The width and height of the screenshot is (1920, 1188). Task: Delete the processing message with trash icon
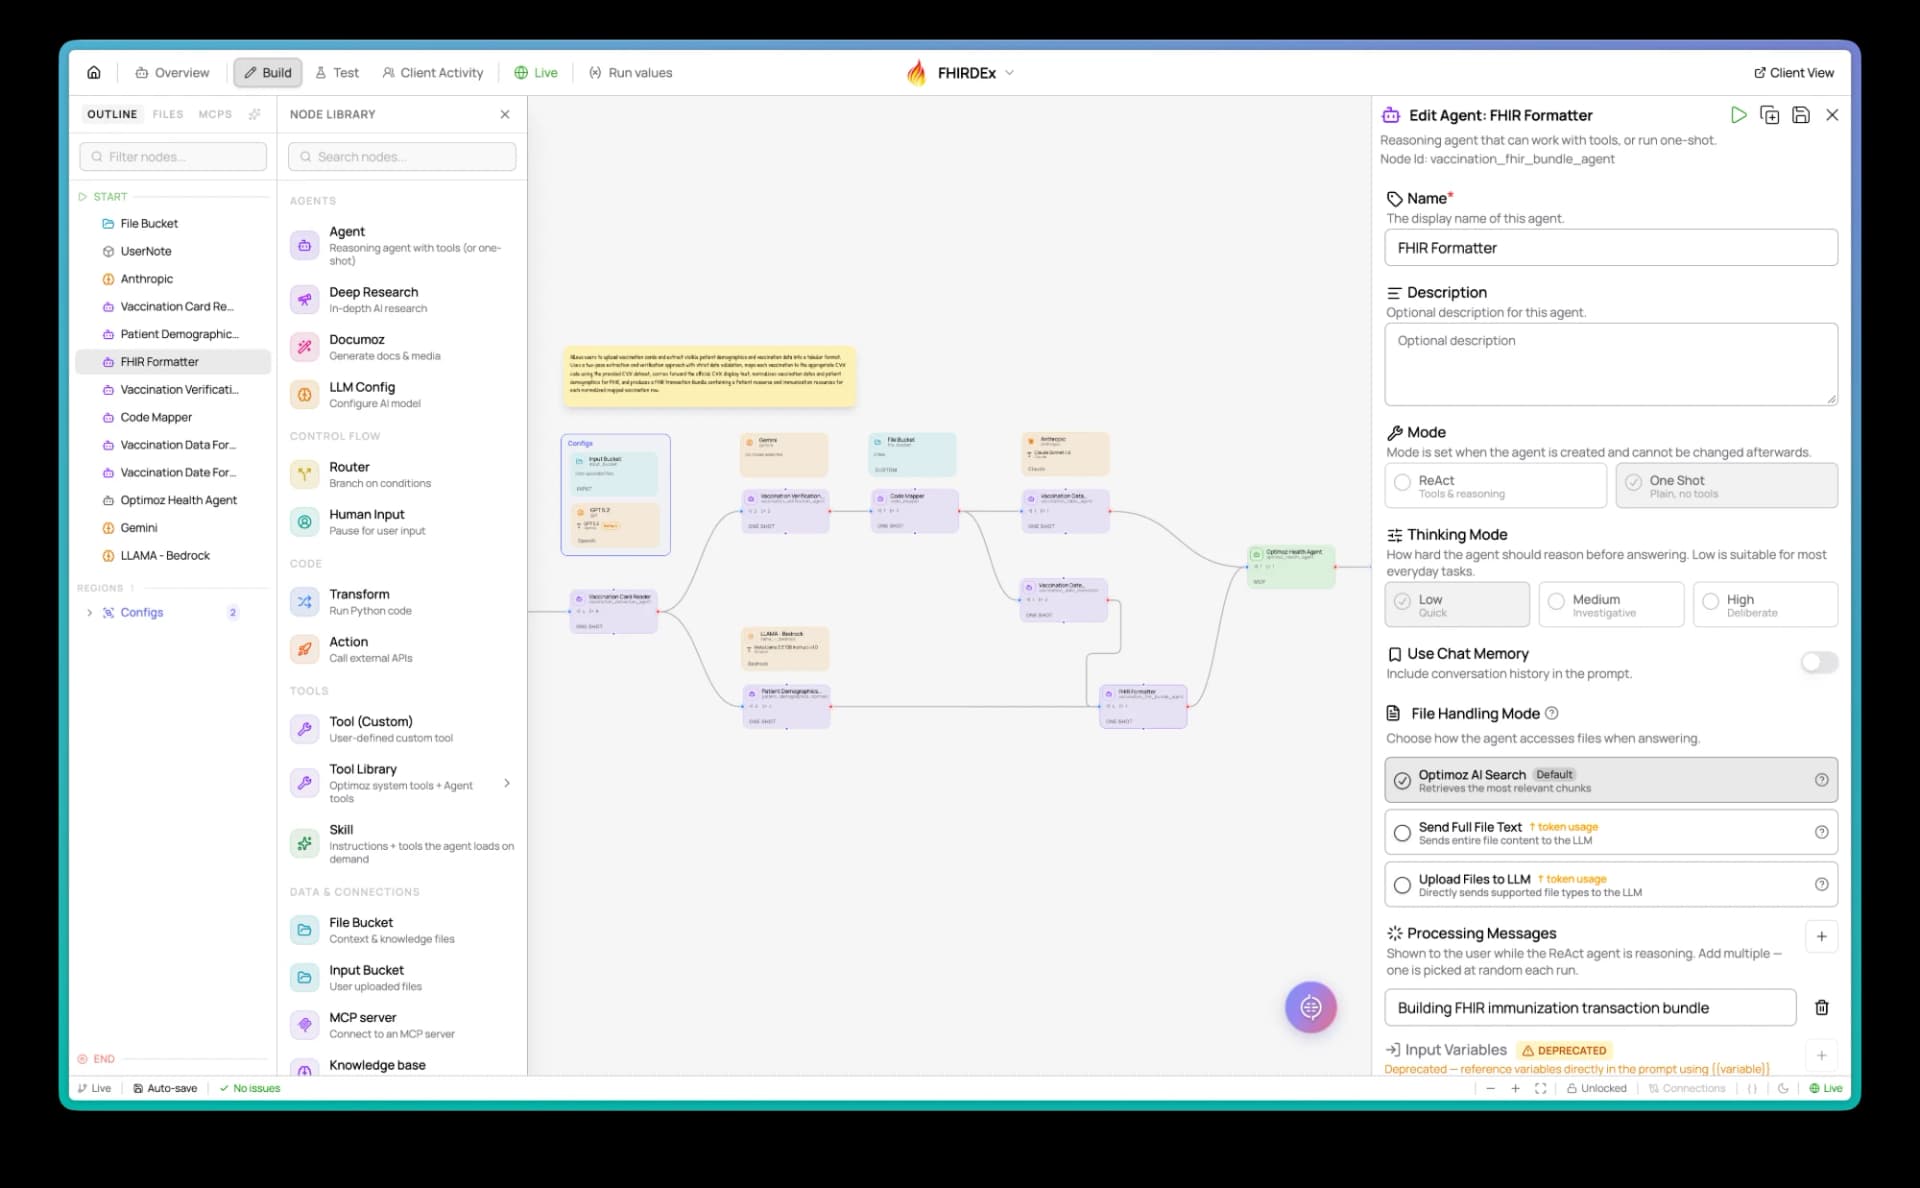point(1821,1007)
